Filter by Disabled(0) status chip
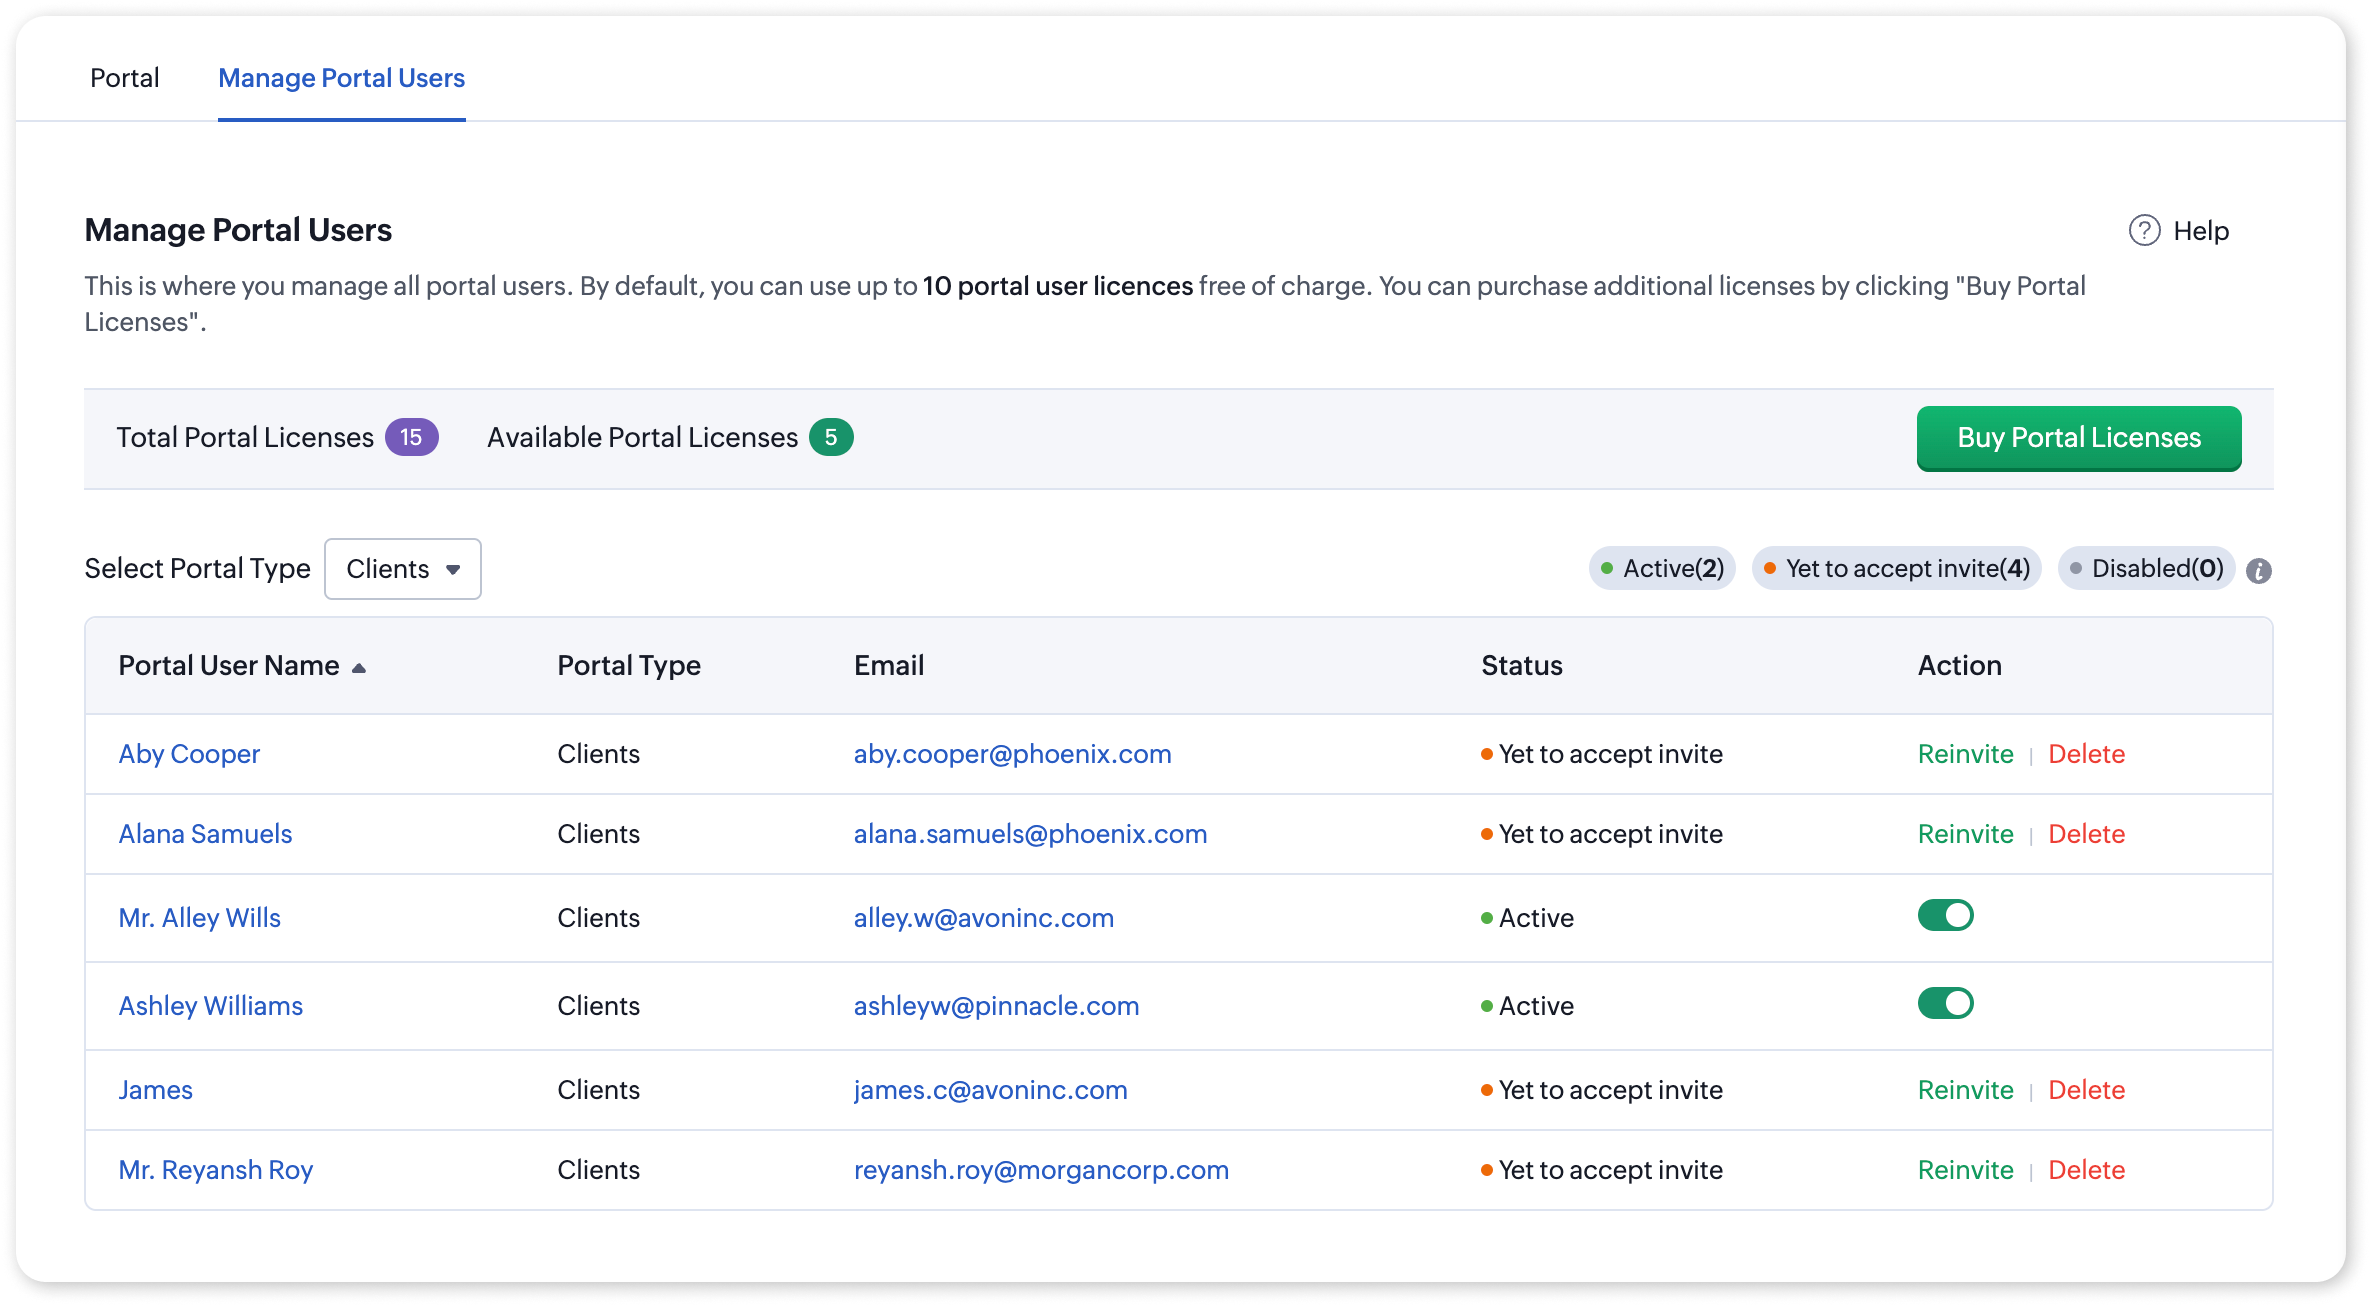 click(x=2146, y=569)
